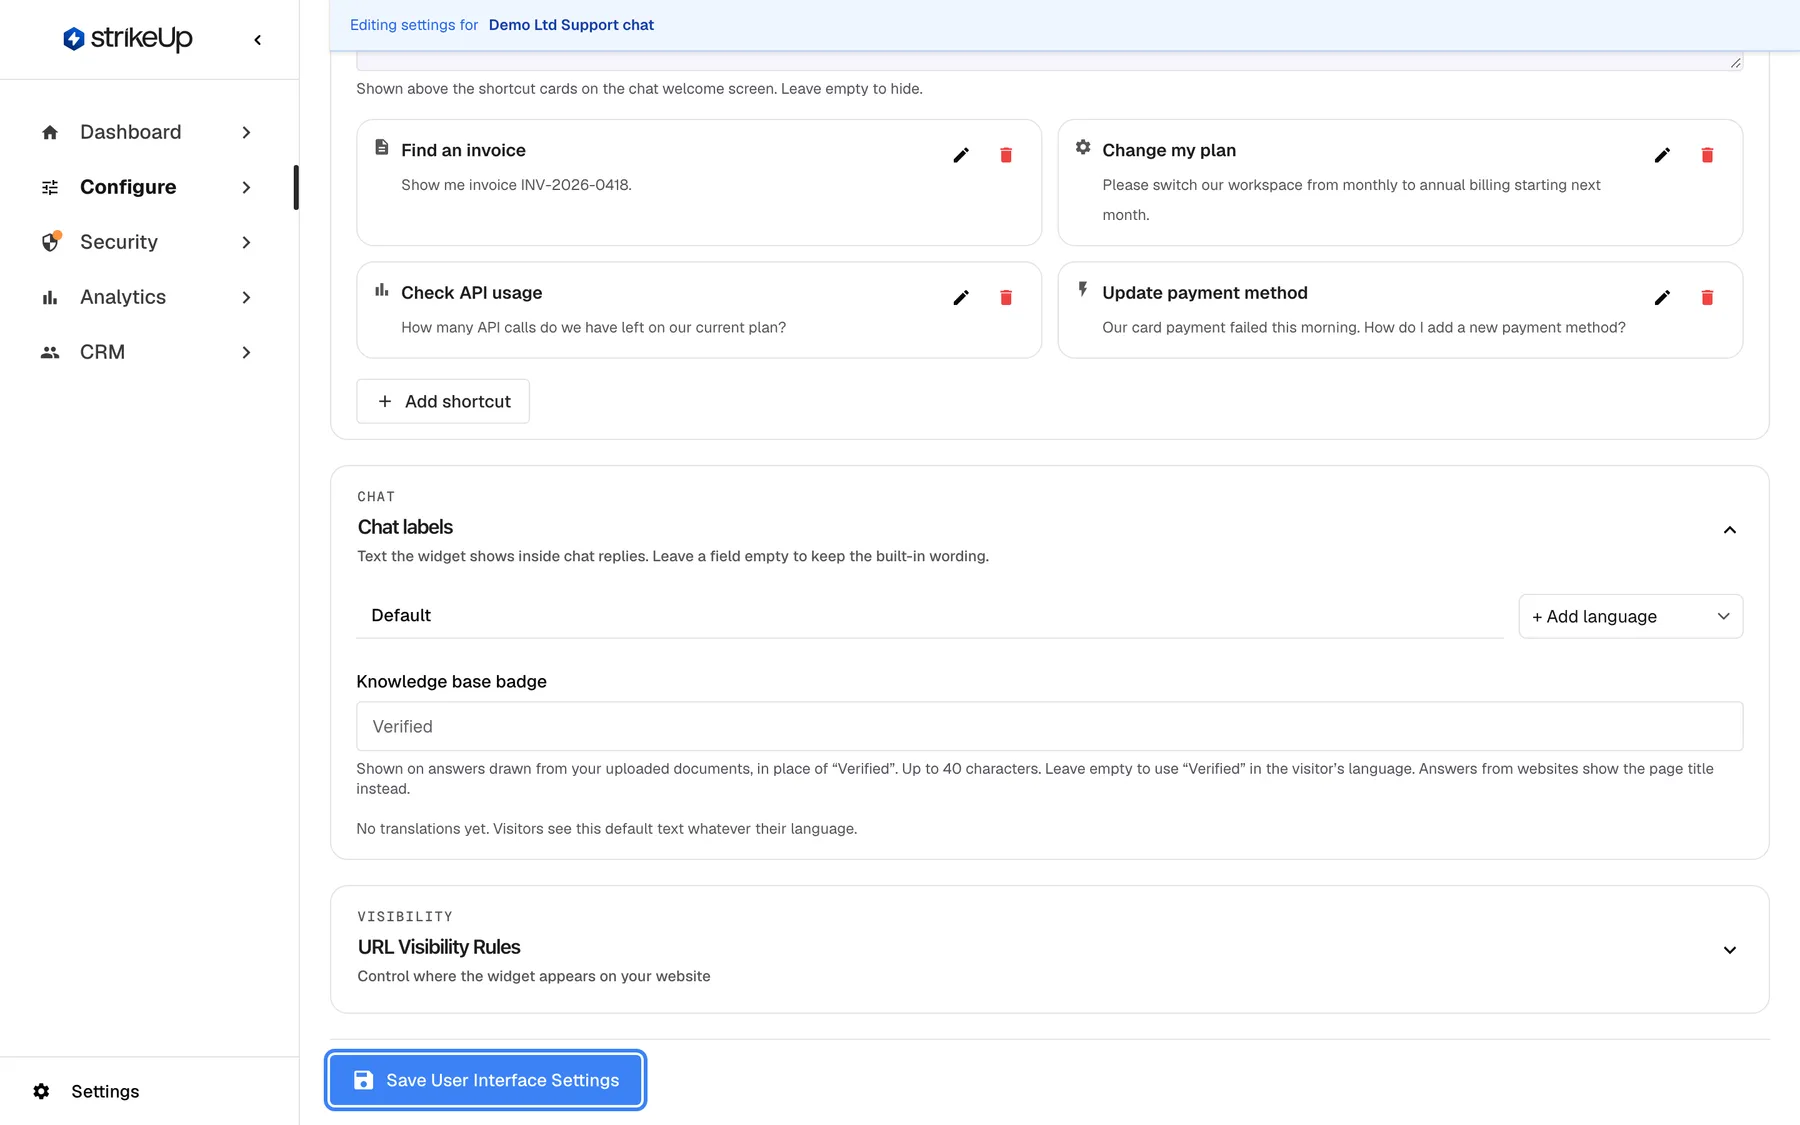The image size is (1800, 1125).
Task: Open the CRM menu item
Action: (148, 352)
